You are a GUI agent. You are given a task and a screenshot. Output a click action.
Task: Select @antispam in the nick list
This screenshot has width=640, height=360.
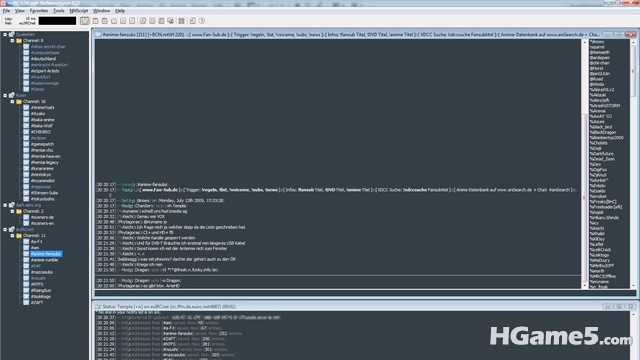click(599, 58)
